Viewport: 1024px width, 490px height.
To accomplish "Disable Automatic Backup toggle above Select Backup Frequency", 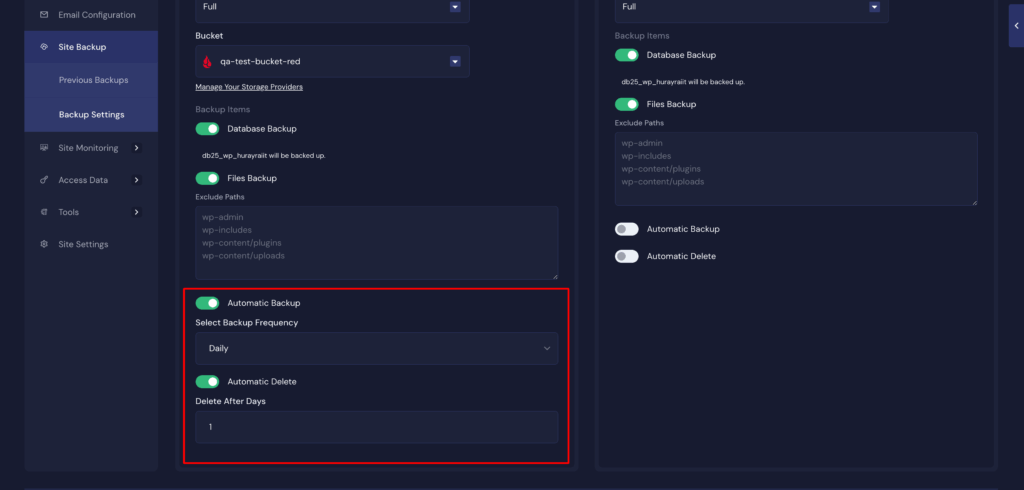I will (x=207, y=303).
